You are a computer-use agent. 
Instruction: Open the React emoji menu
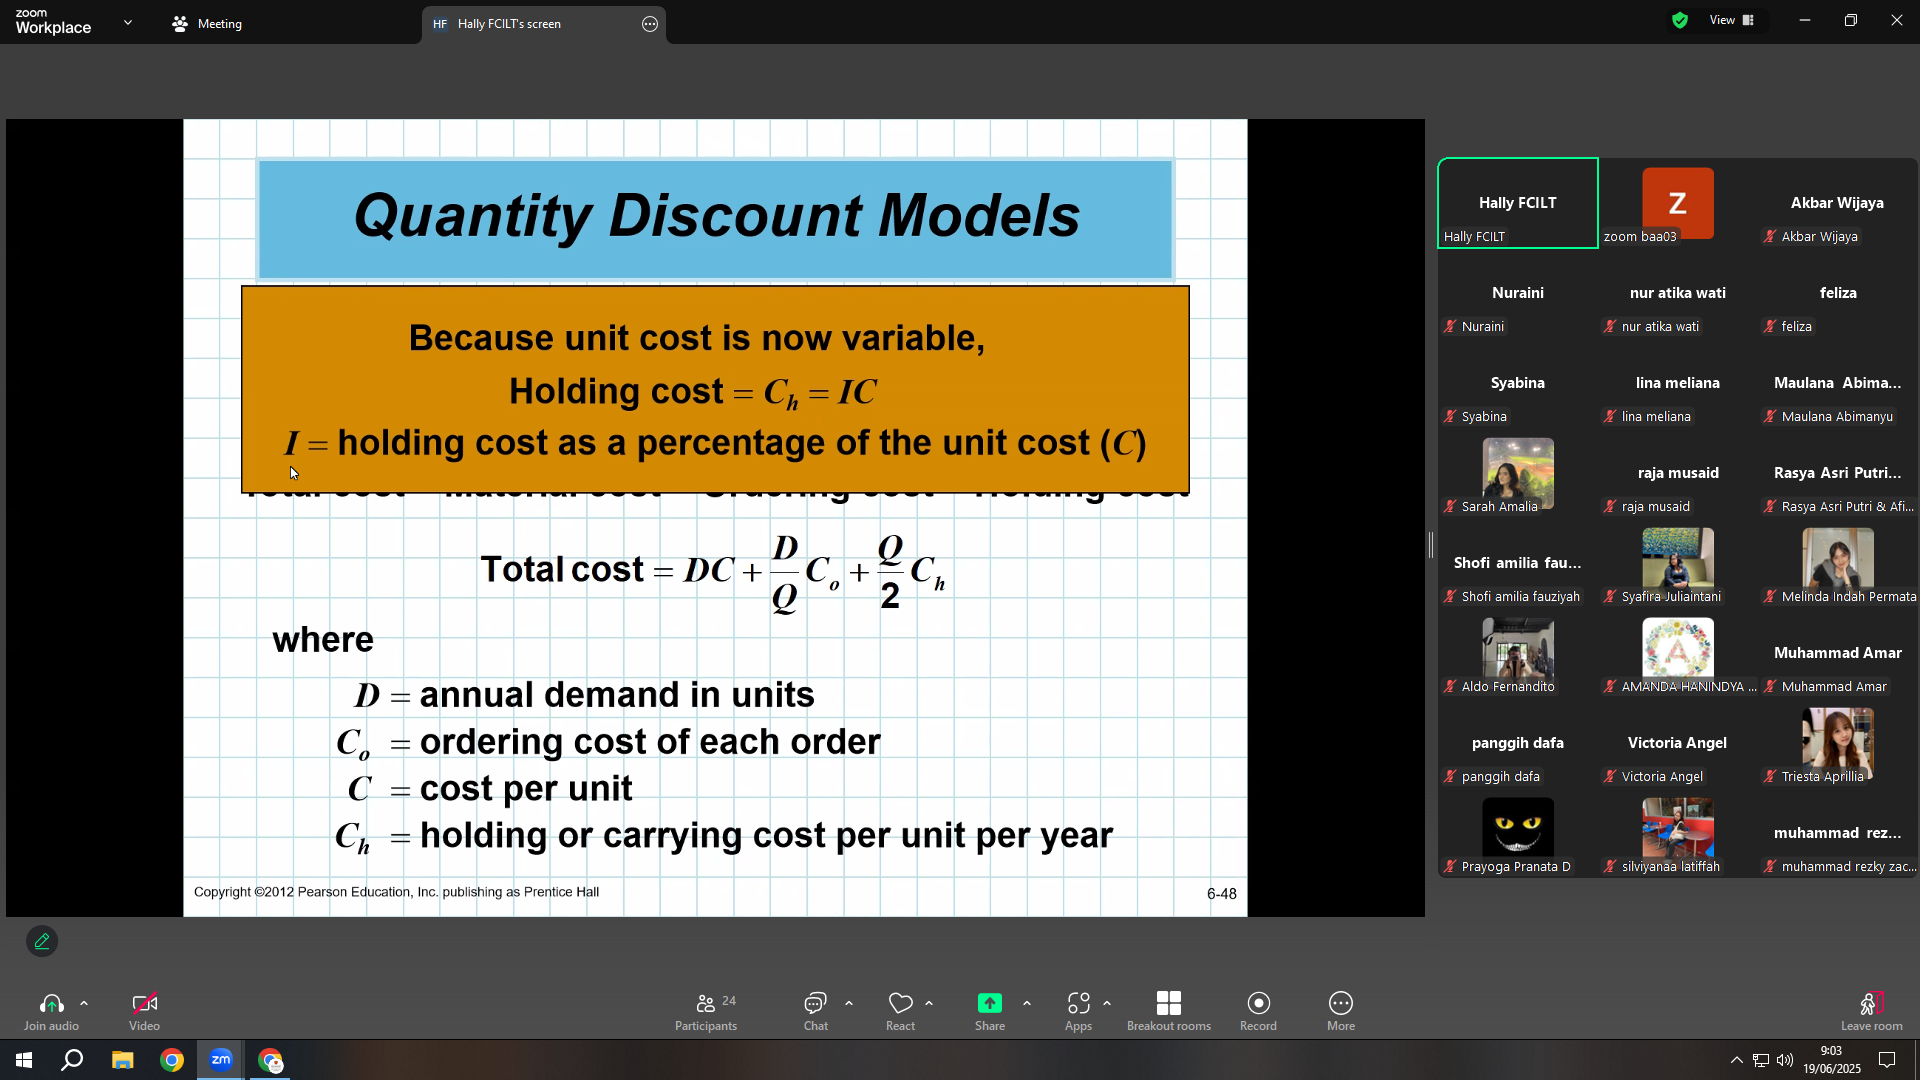(x=900, y=1011)
